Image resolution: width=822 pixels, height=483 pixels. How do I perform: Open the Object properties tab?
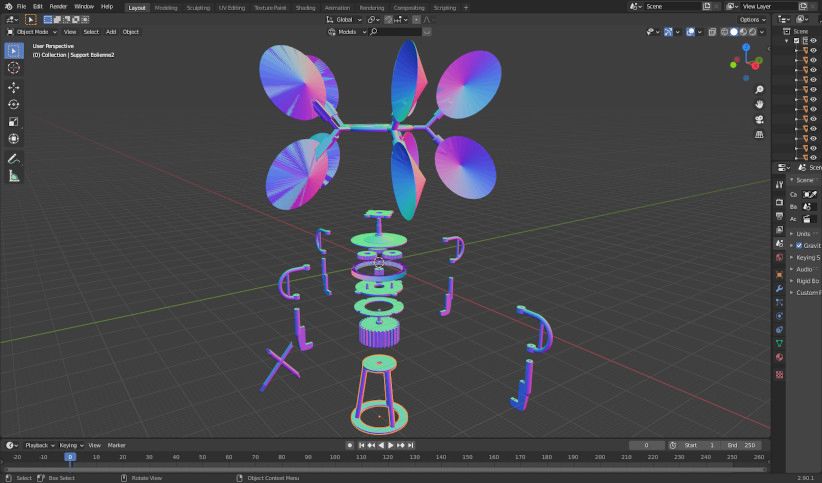[780, 275]
